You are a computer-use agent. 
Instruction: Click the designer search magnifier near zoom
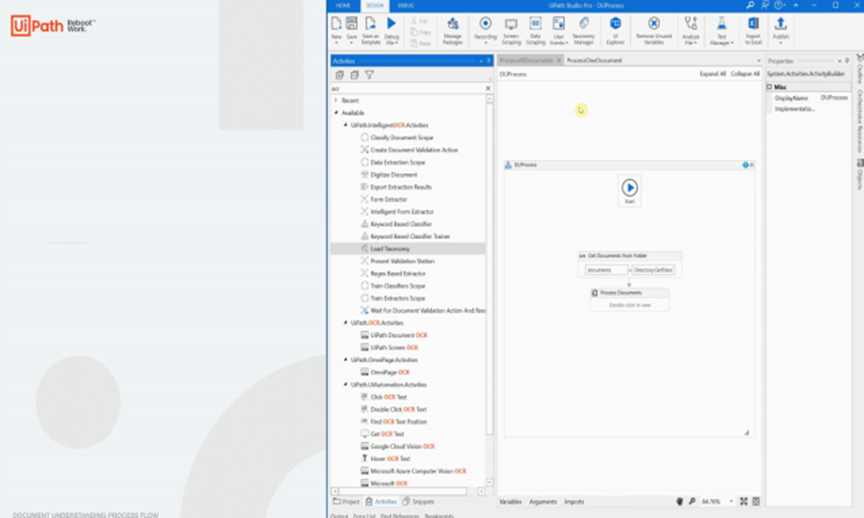tap(692, 501)
